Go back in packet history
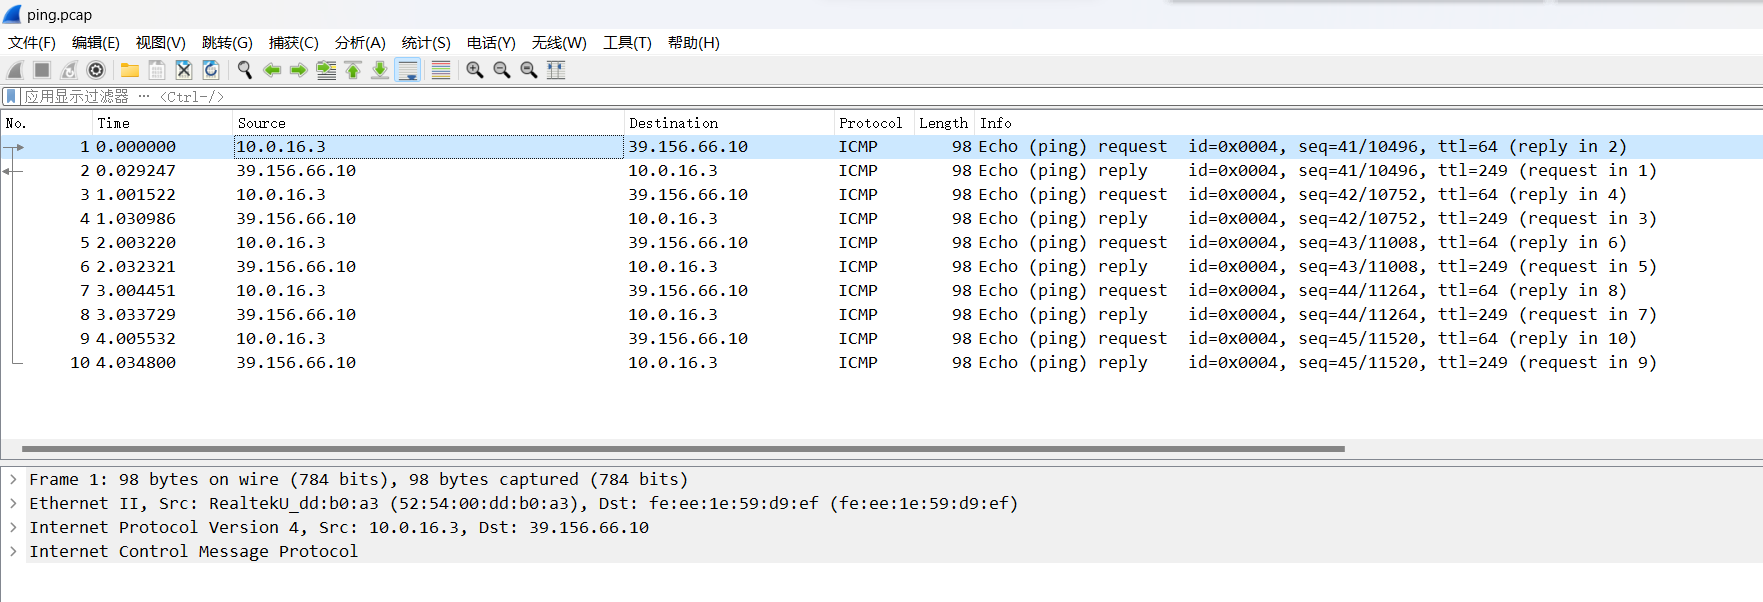1763x602 pixels. tap(272, 70)
